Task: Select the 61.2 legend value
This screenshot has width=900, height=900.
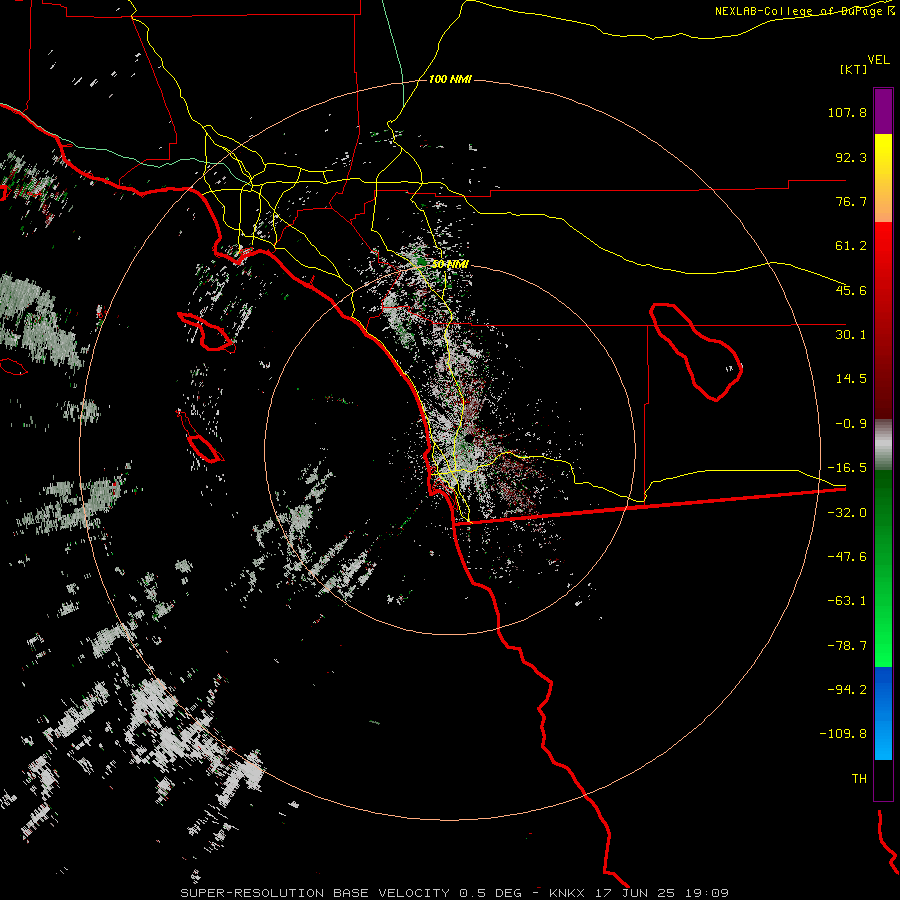Action: click(x=851, y=246)
